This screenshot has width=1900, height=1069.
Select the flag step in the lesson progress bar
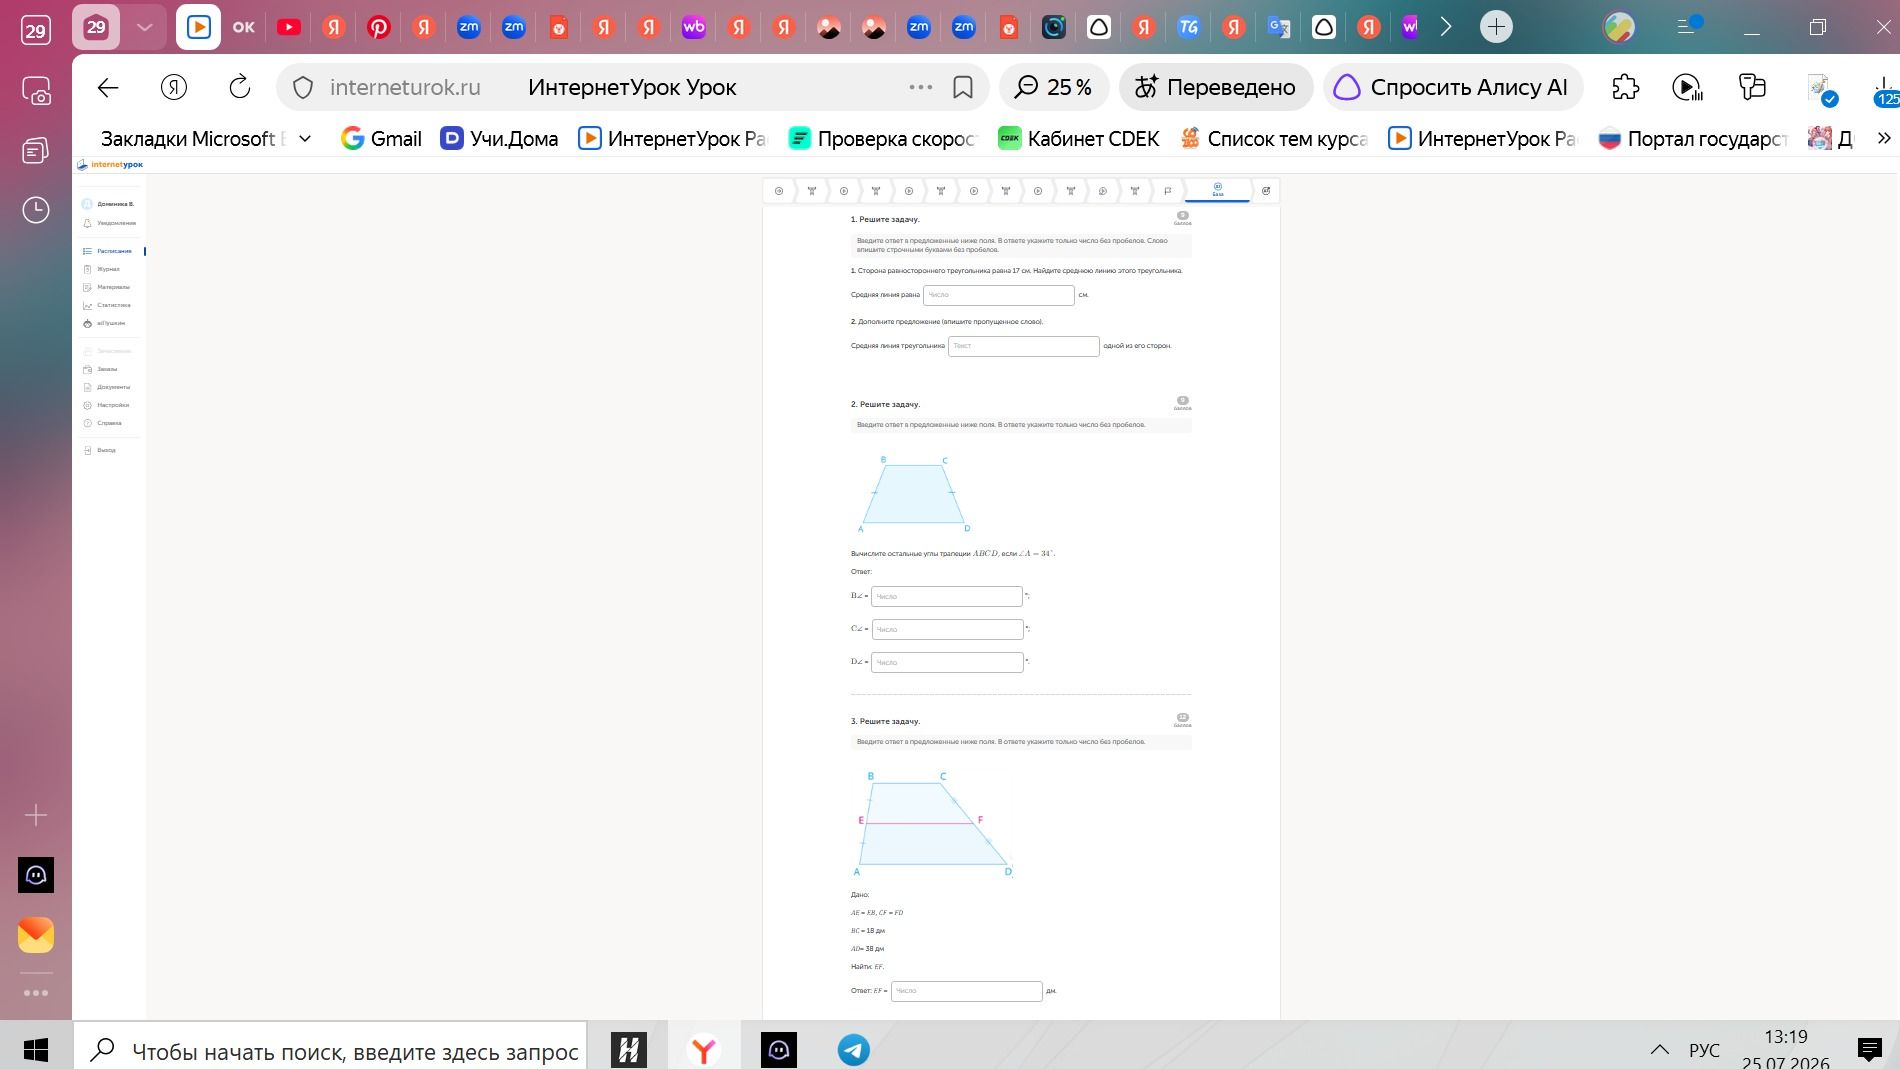coord(1167,191)
